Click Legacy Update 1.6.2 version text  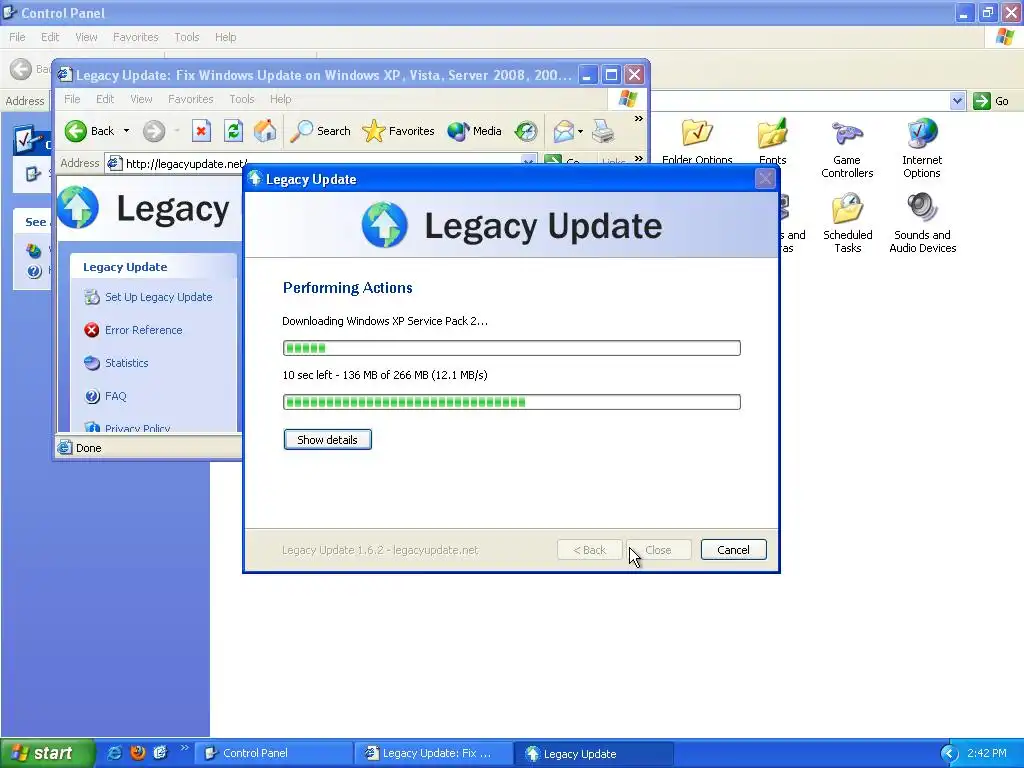(380, 550)
